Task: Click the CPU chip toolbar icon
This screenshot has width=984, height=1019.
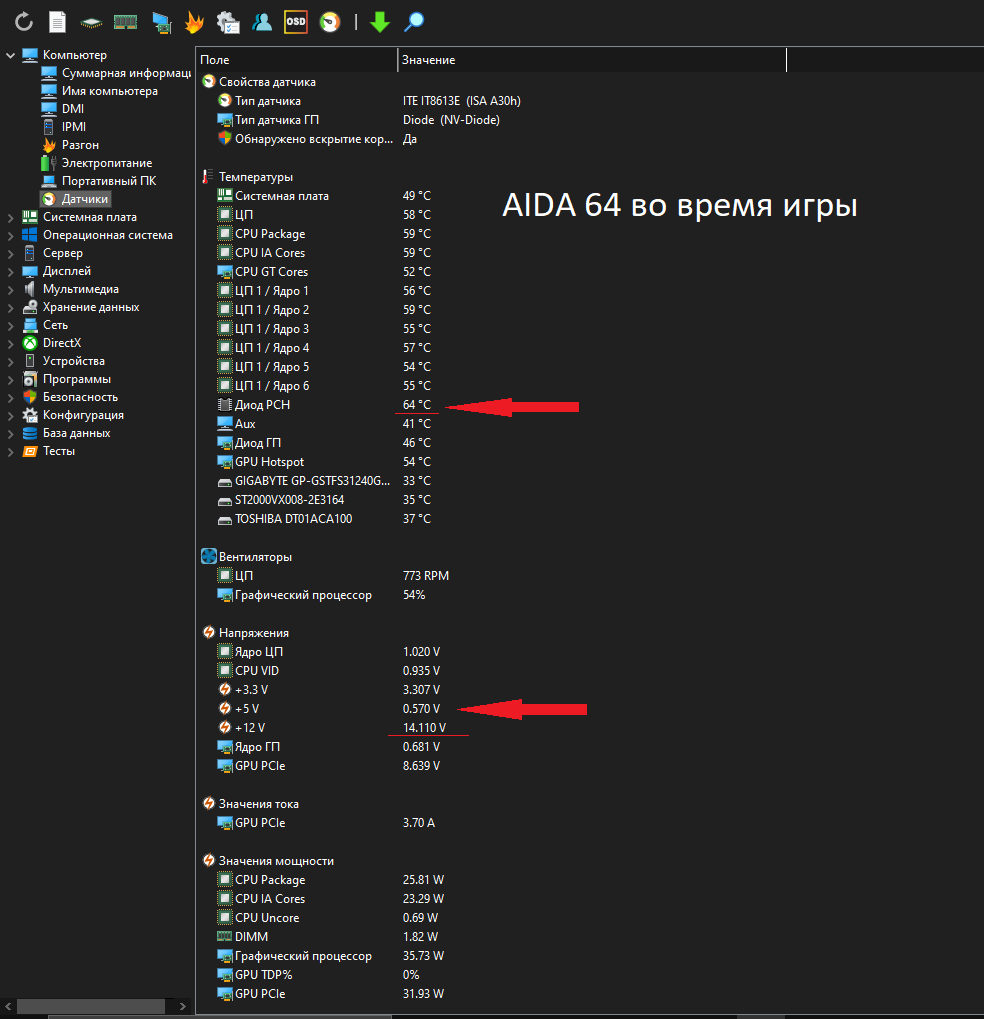Action: click(91, 23)
